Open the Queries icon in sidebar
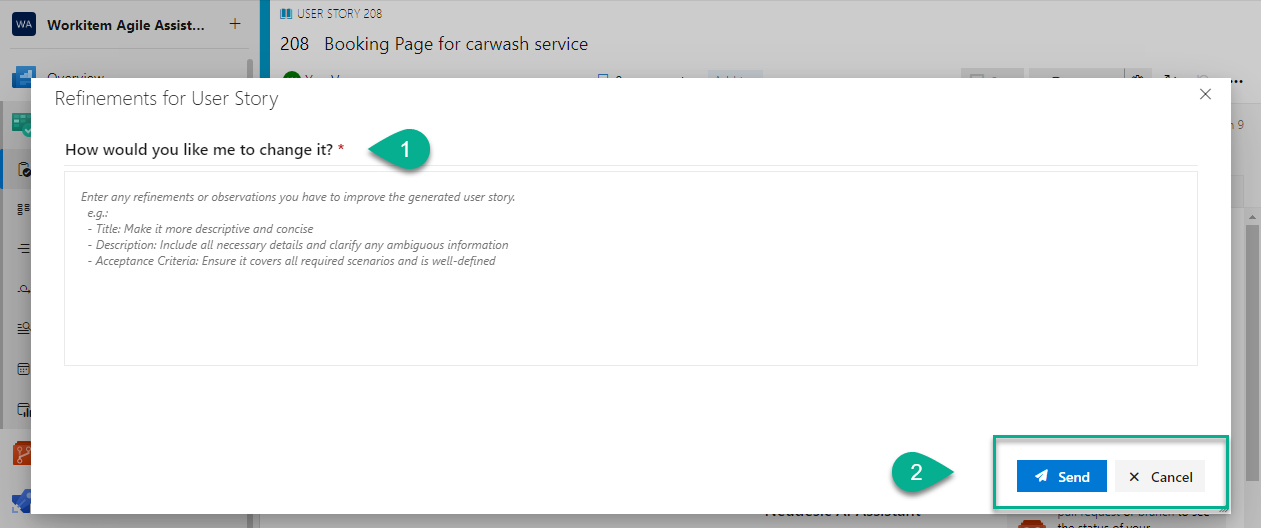 22,328
